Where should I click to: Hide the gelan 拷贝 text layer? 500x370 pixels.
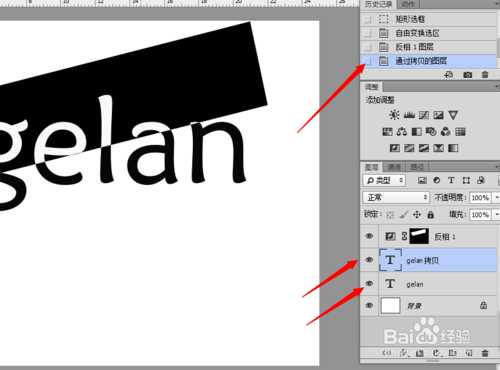tap(369, 260)
